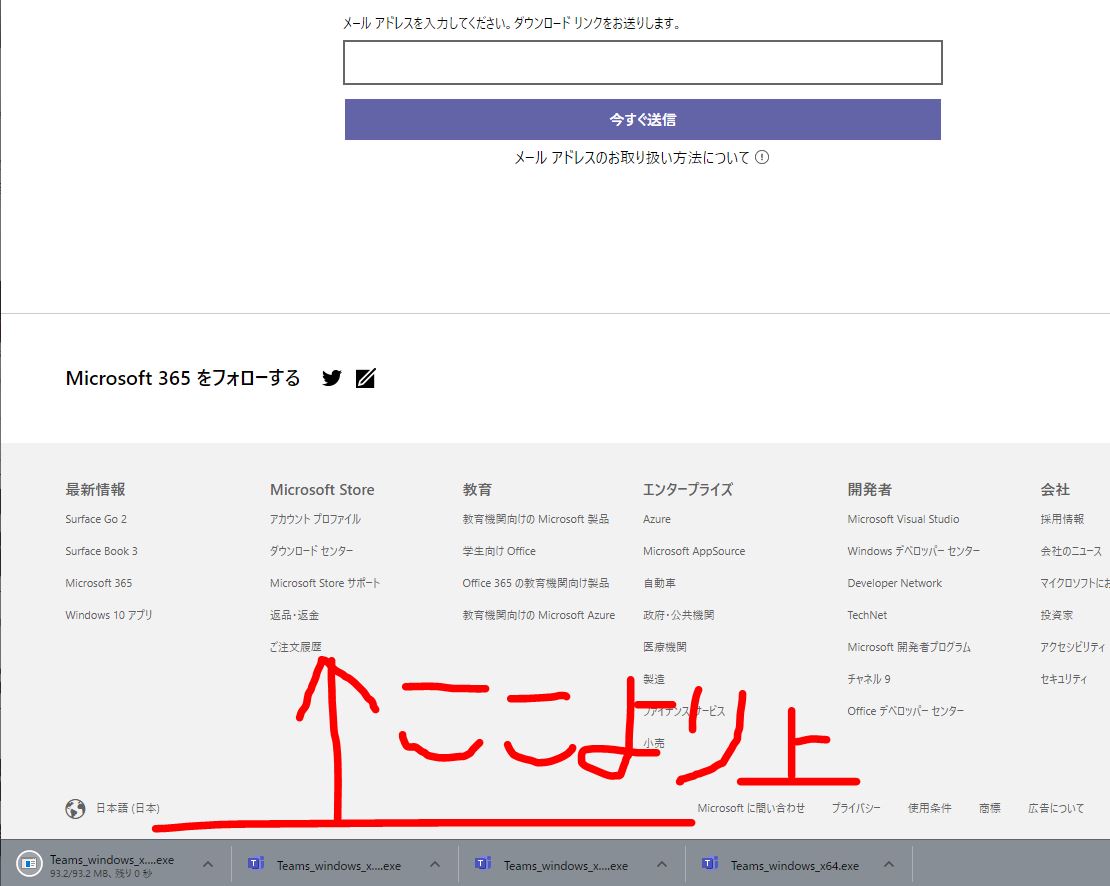Open the Surface Book 3 link
The height and width of the screenshot is (886, 1110).
[101, 551]
